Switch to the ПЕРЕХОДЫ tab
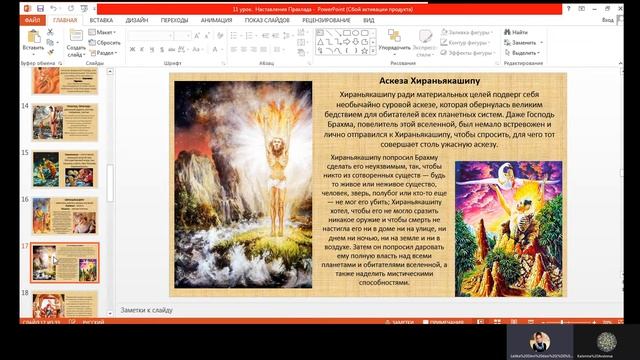The height and width of the screenshot is (360, 640). point(174,20)
